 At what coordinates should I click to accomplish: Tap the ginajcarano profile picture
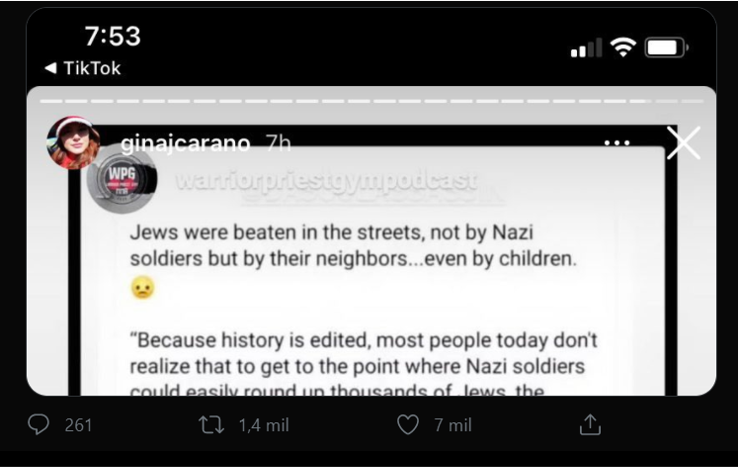74,143
